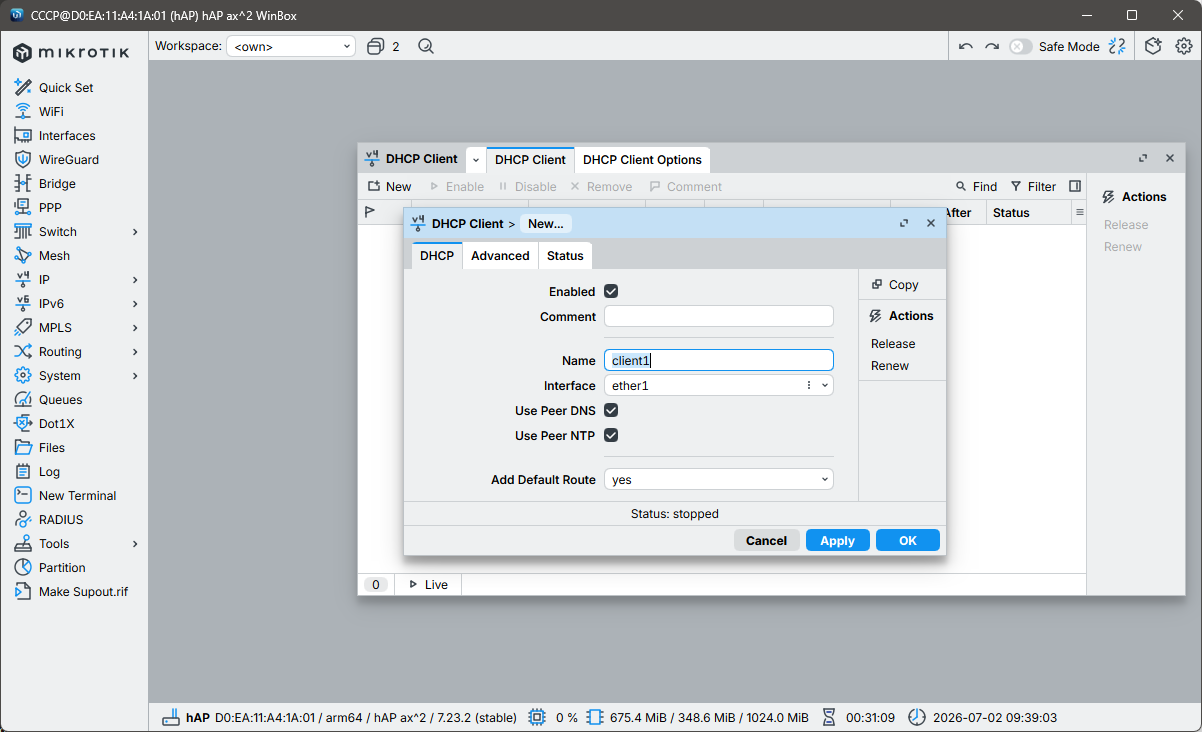The image size is (1202, 732).
Task: Uncheck Use Peer NTP
Action: coord(611,435)
